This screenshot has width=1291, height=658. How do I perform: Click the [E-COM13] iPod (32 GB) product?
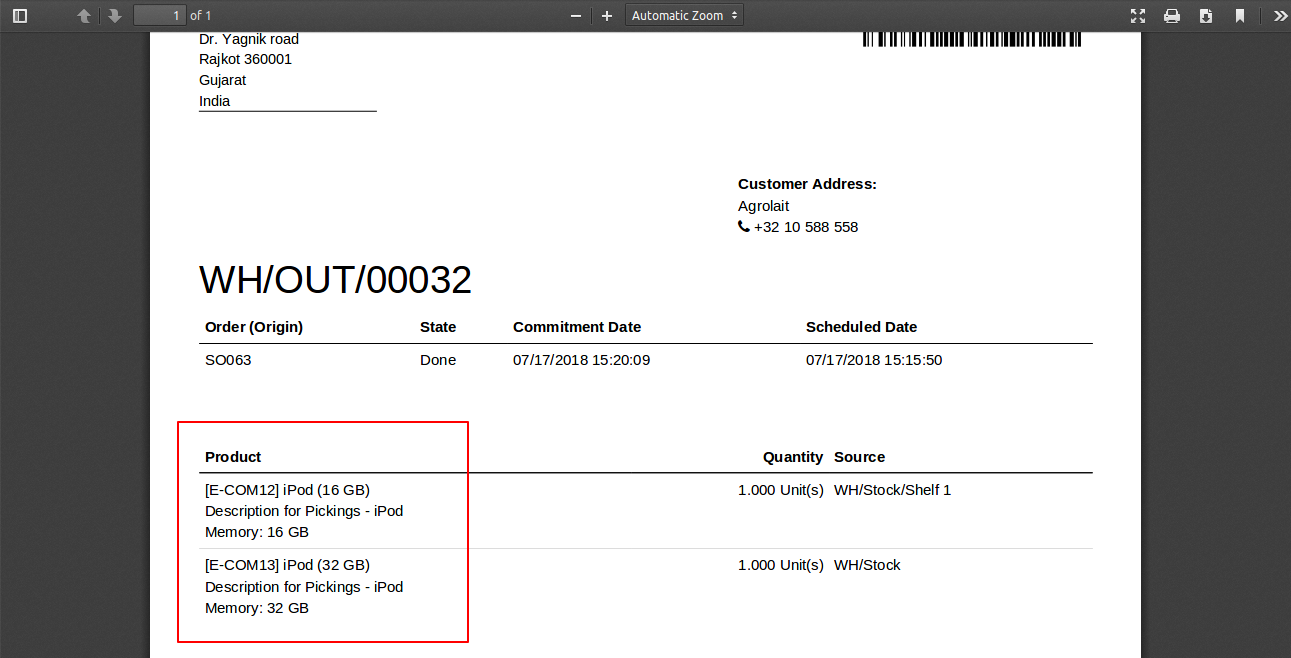tap(288, 565)
